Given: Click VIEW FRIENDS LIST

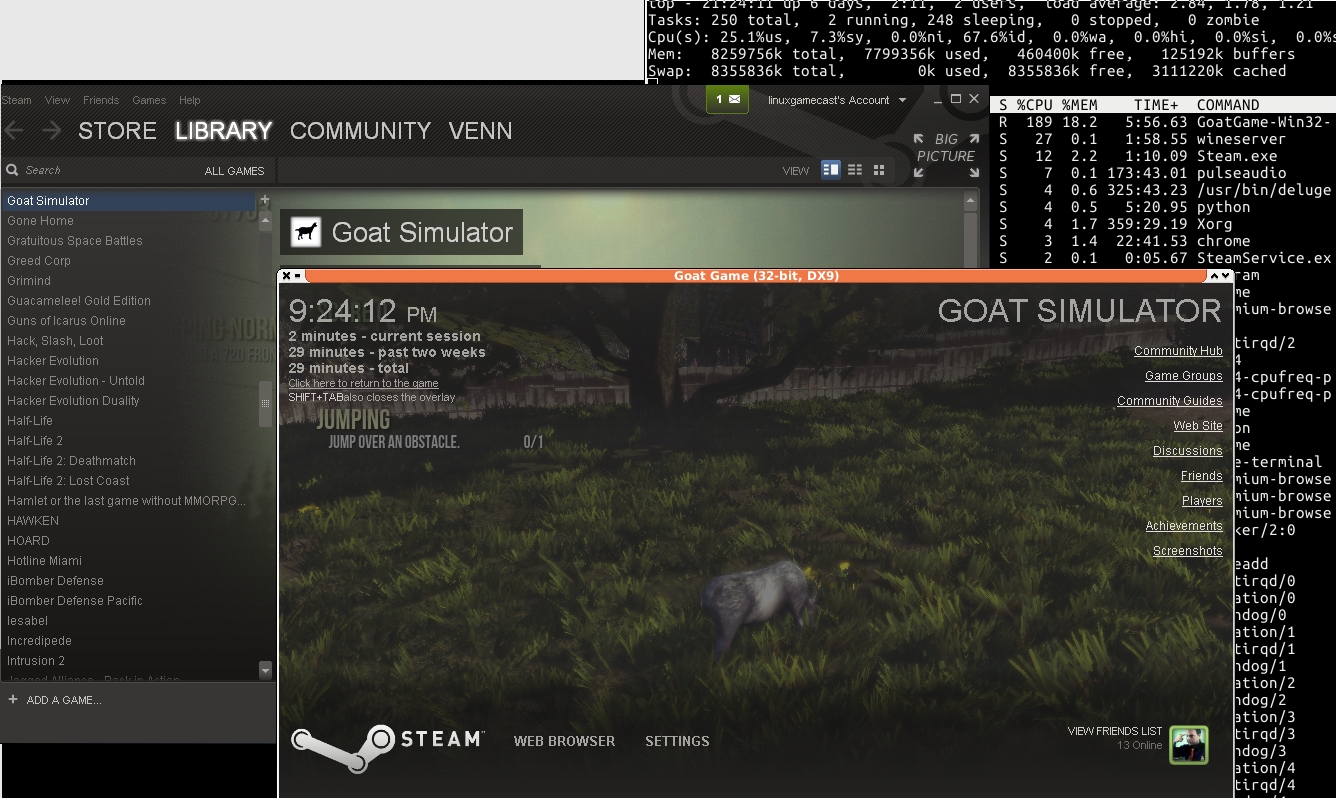Looking at the screenshot, I should [1115, 732].
